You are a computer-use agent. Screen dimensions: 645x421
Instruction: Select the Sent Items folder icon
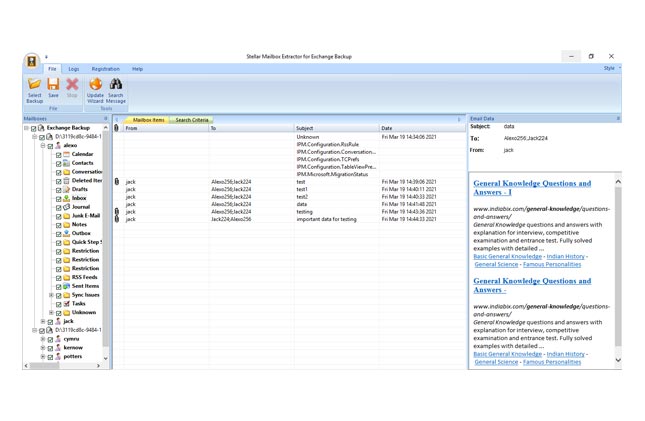pos(66,286)
